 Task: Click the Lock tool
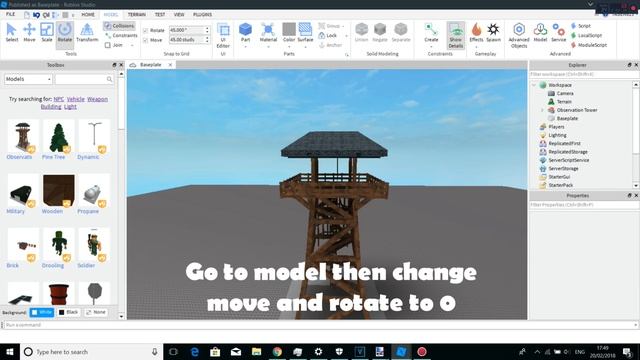[x=328, y=36]
